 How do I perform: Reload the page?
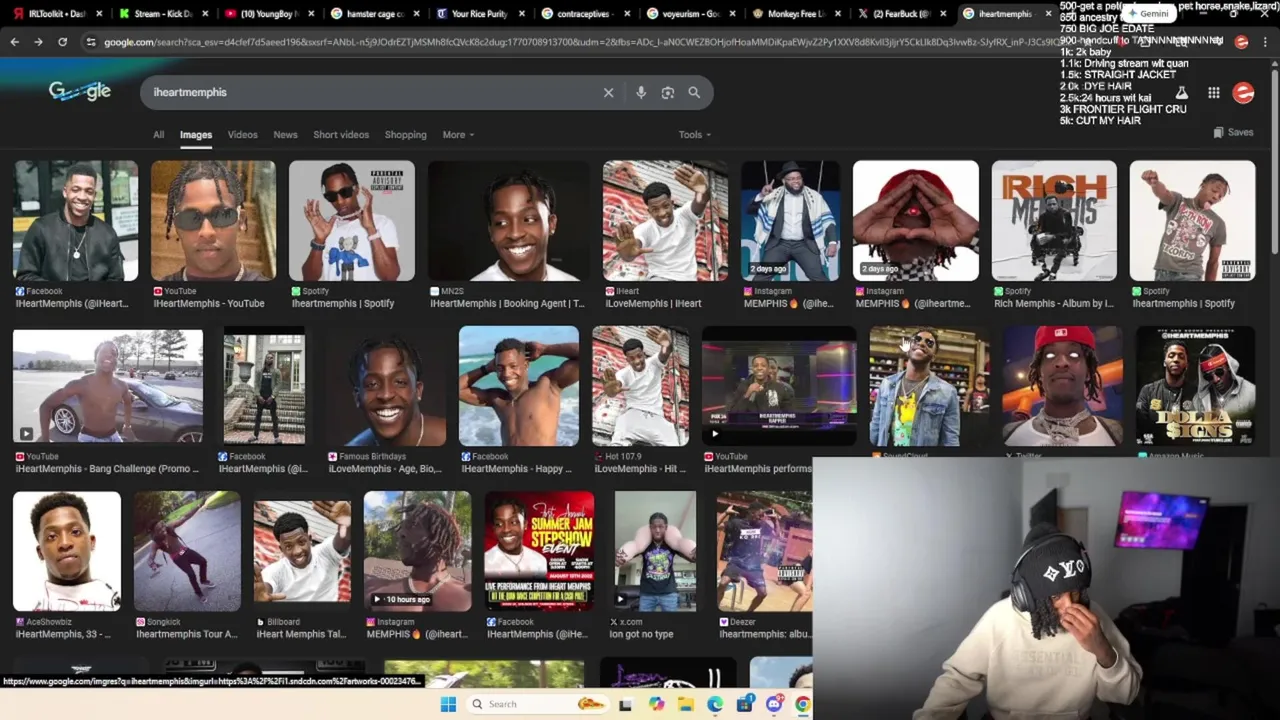pos(62,42)
